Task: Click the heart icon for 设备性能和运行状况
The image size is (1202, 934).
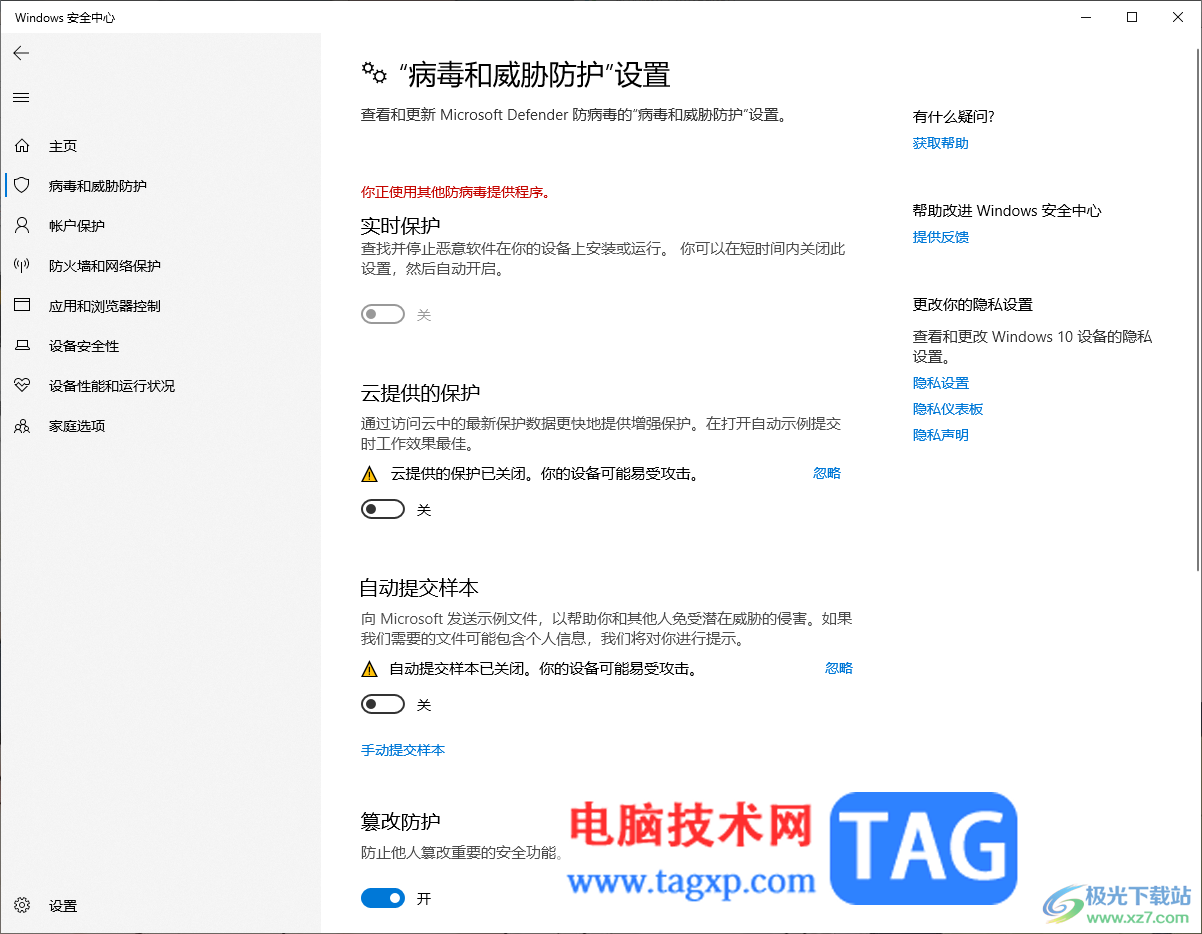Action: point(22,386)
